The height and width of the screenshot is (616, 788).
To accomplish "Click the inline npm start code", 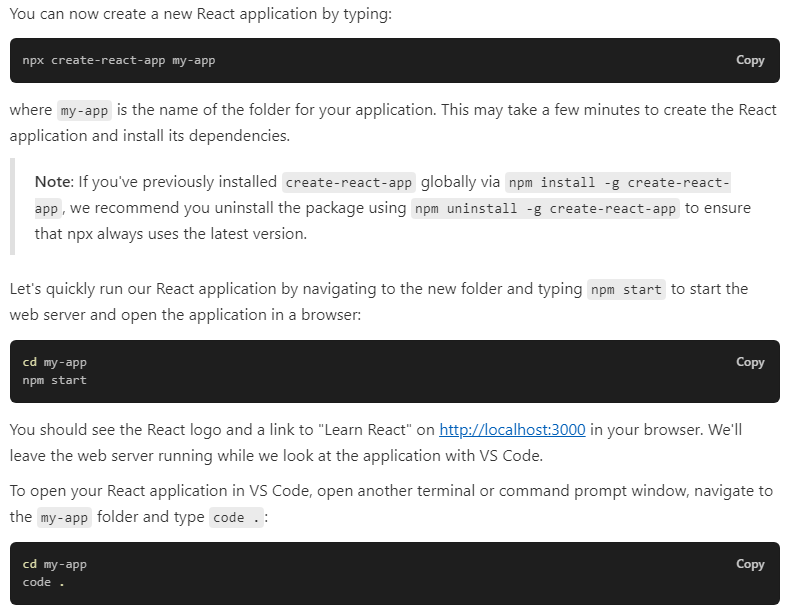I will (x=626, y=289).
